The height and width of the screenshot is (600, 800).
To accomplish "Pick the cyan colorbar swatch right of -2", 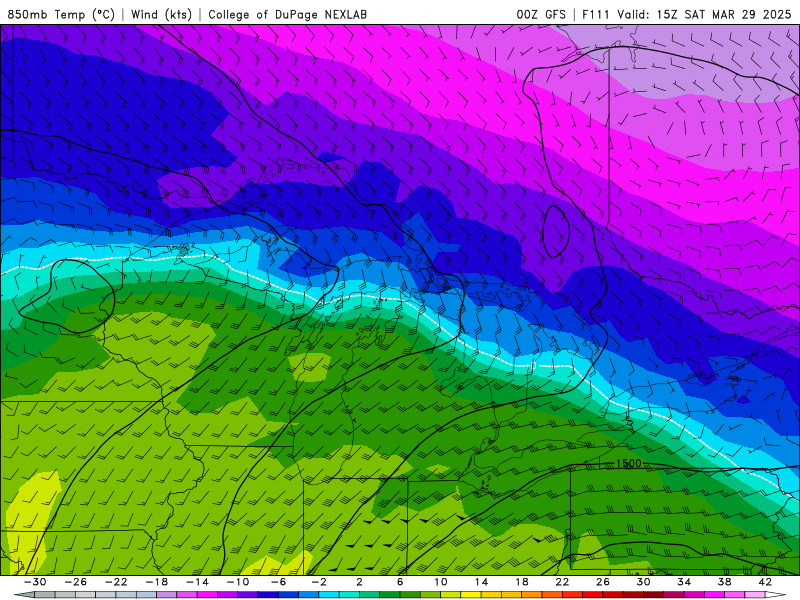I will (x=329, y=595).
